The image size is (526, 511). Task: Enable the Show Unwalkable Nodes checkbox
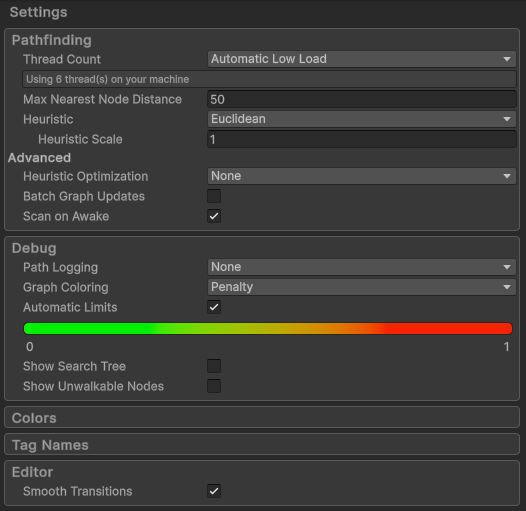click(214, 386)
